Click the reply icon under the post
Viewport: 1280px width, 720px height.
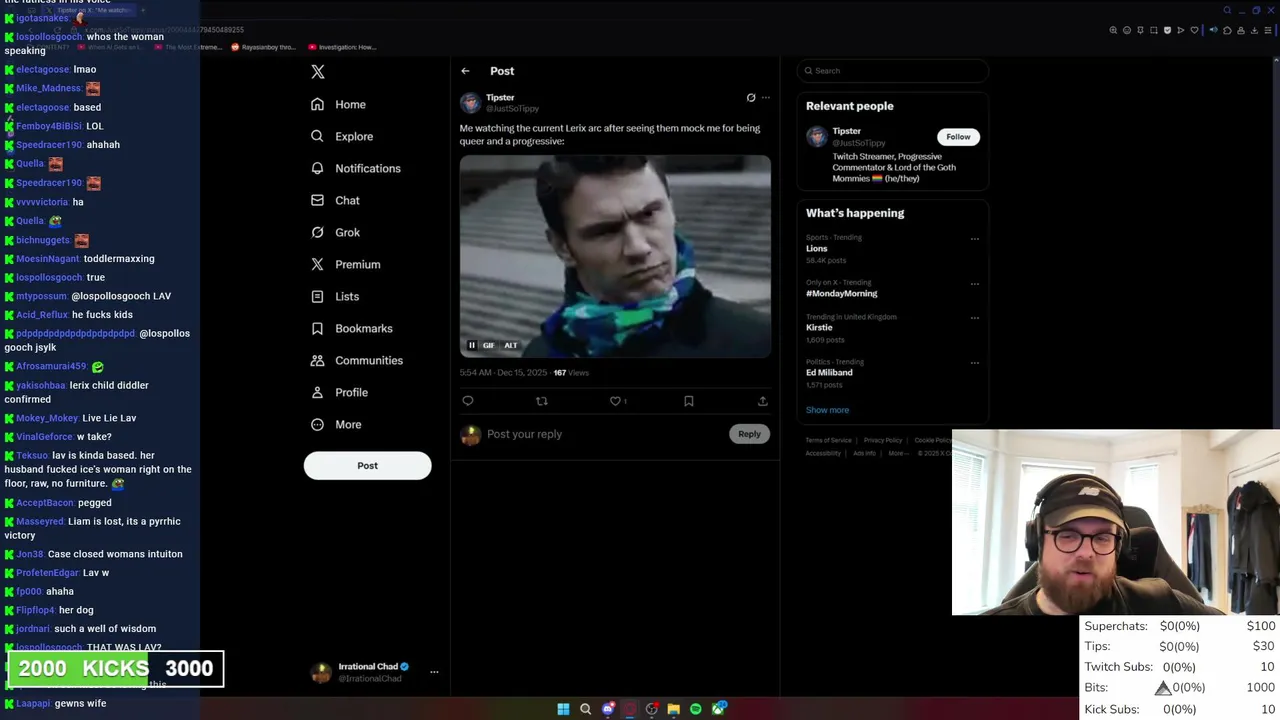pos(468,401)
